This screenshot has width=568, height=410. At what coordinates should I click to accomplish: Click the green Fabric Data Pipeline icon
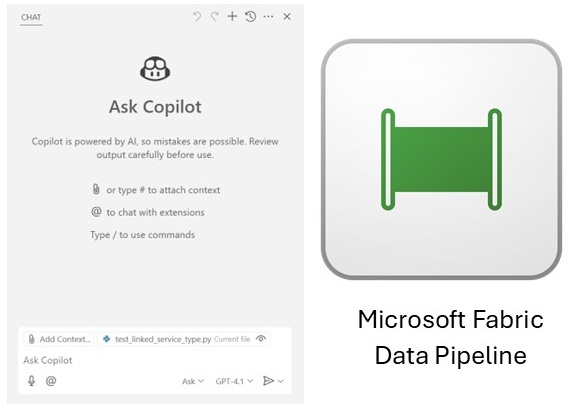tap(441, 159)
